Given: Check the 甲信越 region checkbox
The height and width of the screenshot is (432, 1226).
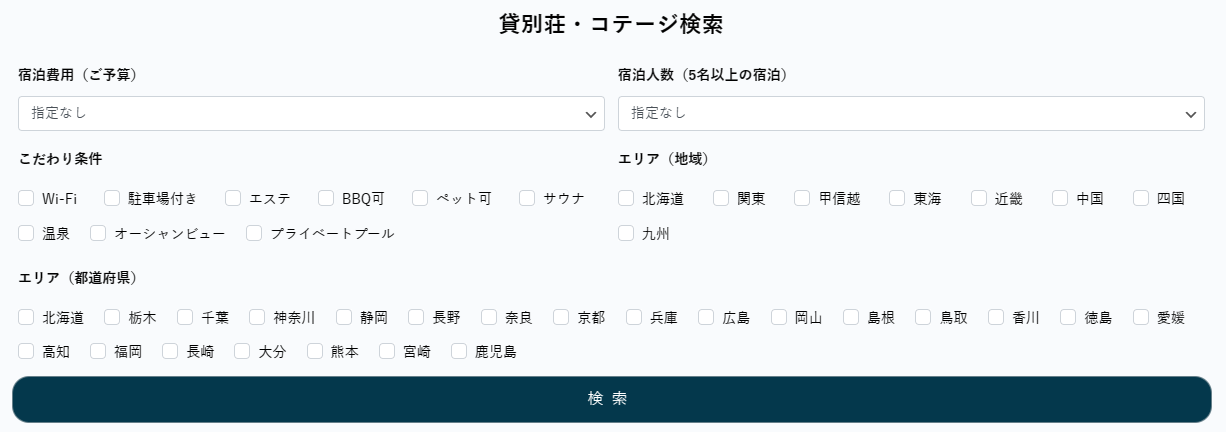Looking at the screenshot, I should 802,198.
